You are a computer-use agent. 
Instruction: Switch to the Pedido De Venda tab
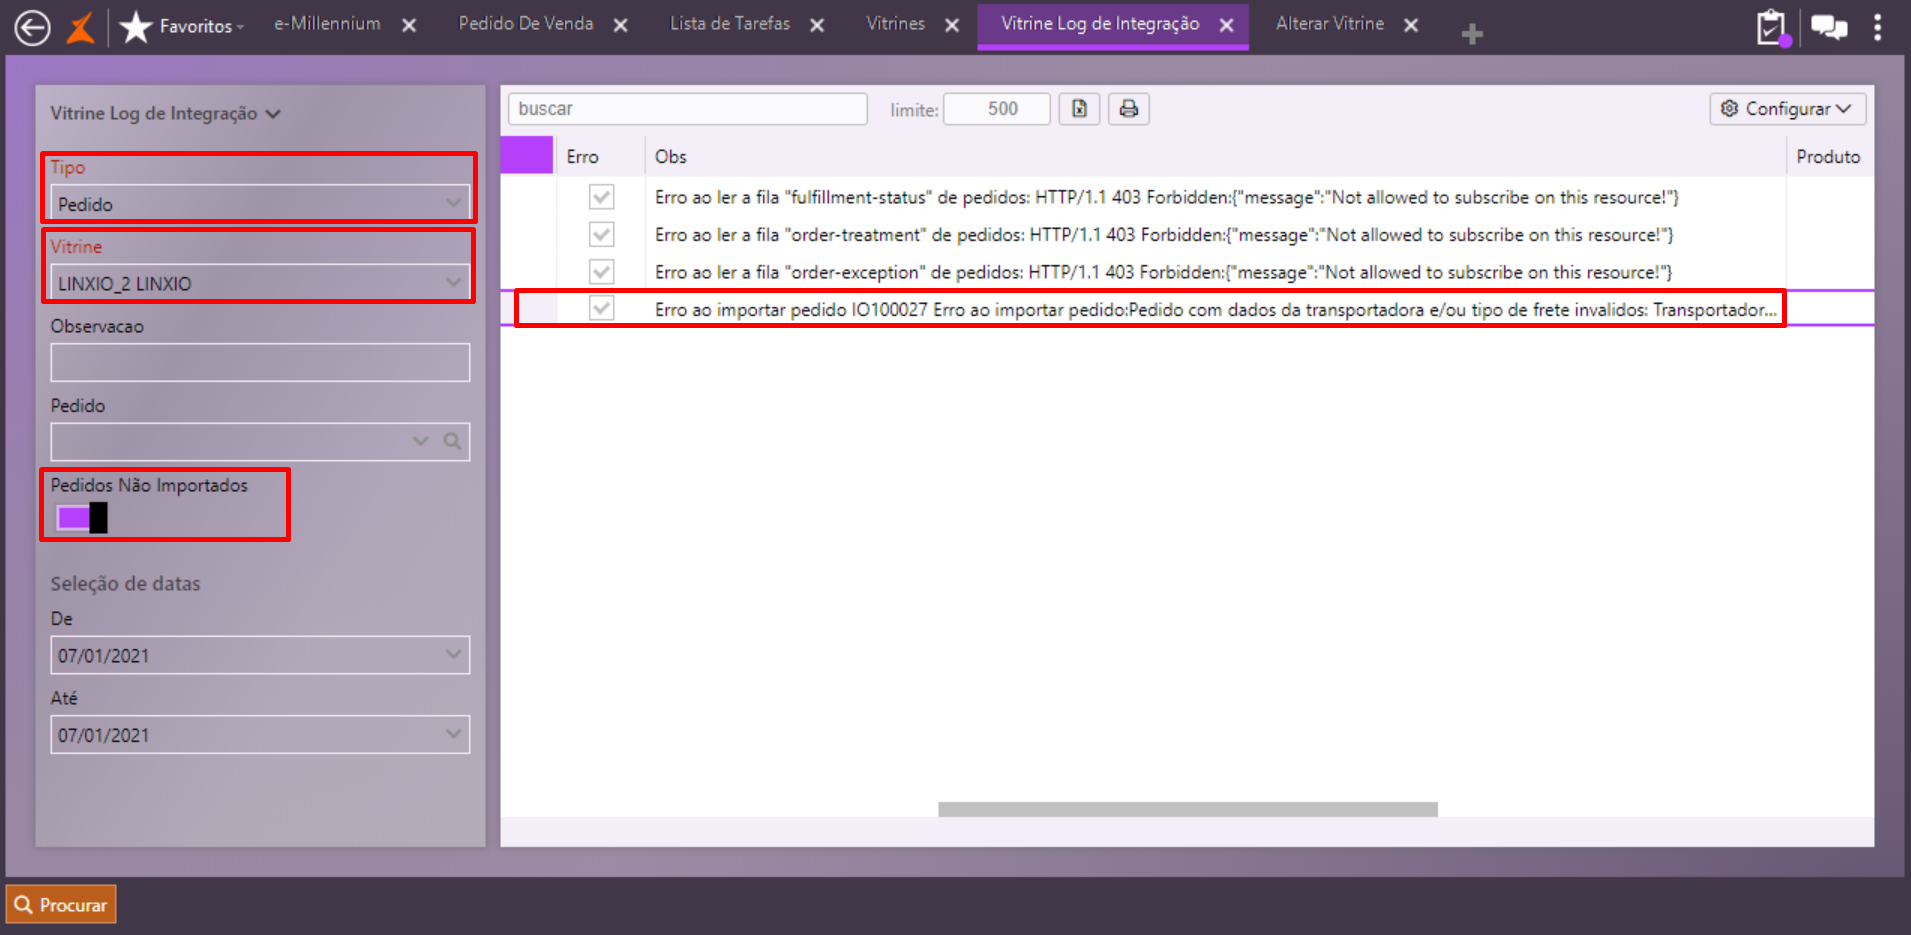[x=526, y=24]
